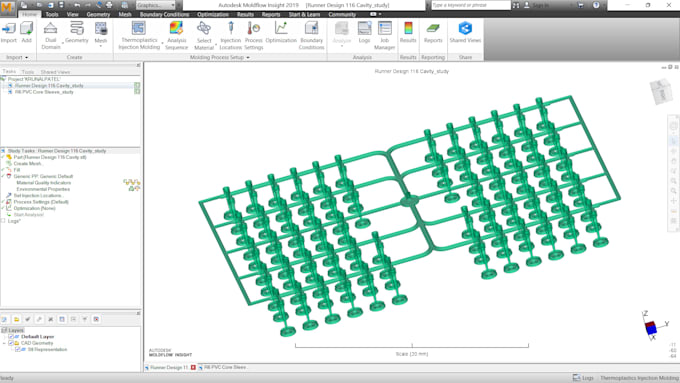This screenshot has width=680, height=383.
Task: Click Thermoplastics Injection Molding in status bar
Action: click(639, 378)
